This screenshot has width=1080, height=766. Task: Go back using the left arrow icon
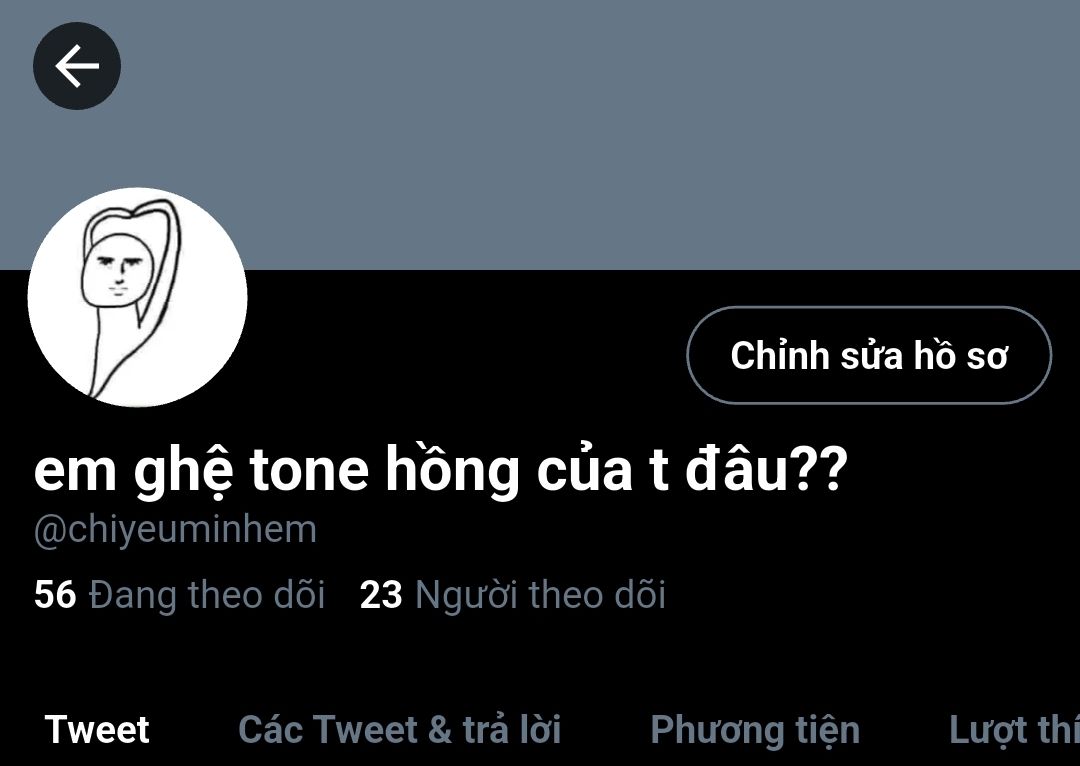tap(77, 66)
